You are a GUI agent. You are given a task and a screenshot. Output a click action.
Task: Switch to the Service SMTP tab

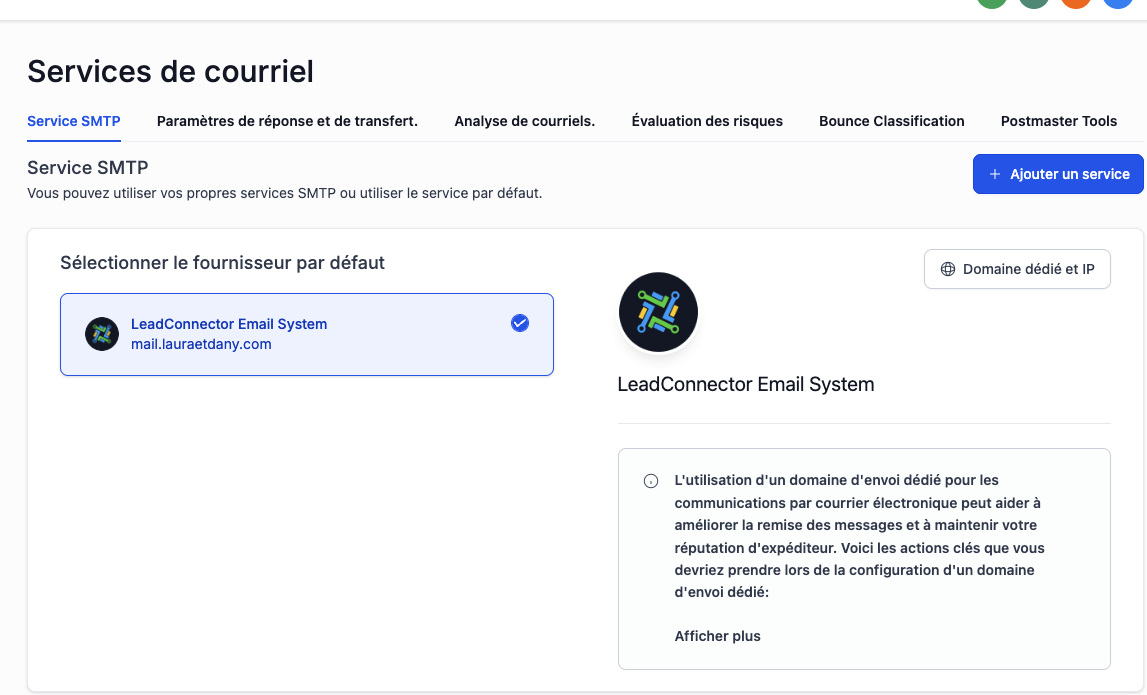(x=74, y=121)
